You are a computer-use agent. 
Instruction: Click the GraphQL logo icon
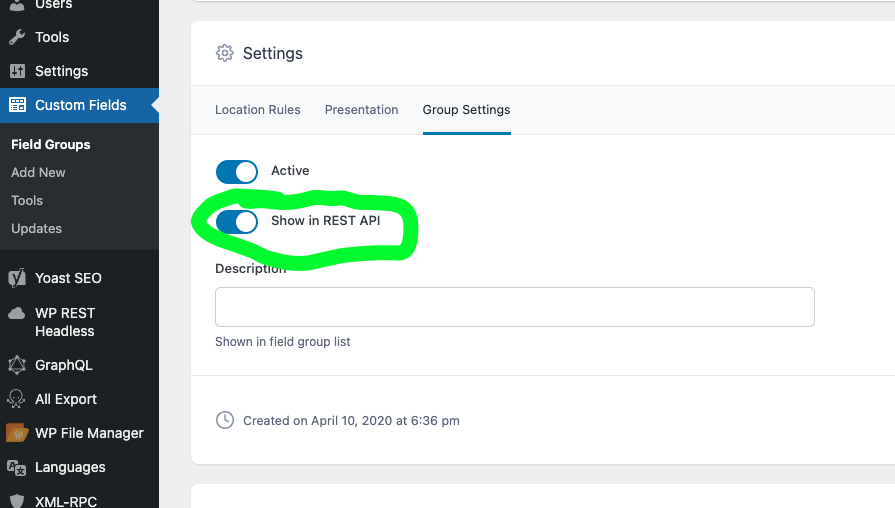click(x=17, y=365)
